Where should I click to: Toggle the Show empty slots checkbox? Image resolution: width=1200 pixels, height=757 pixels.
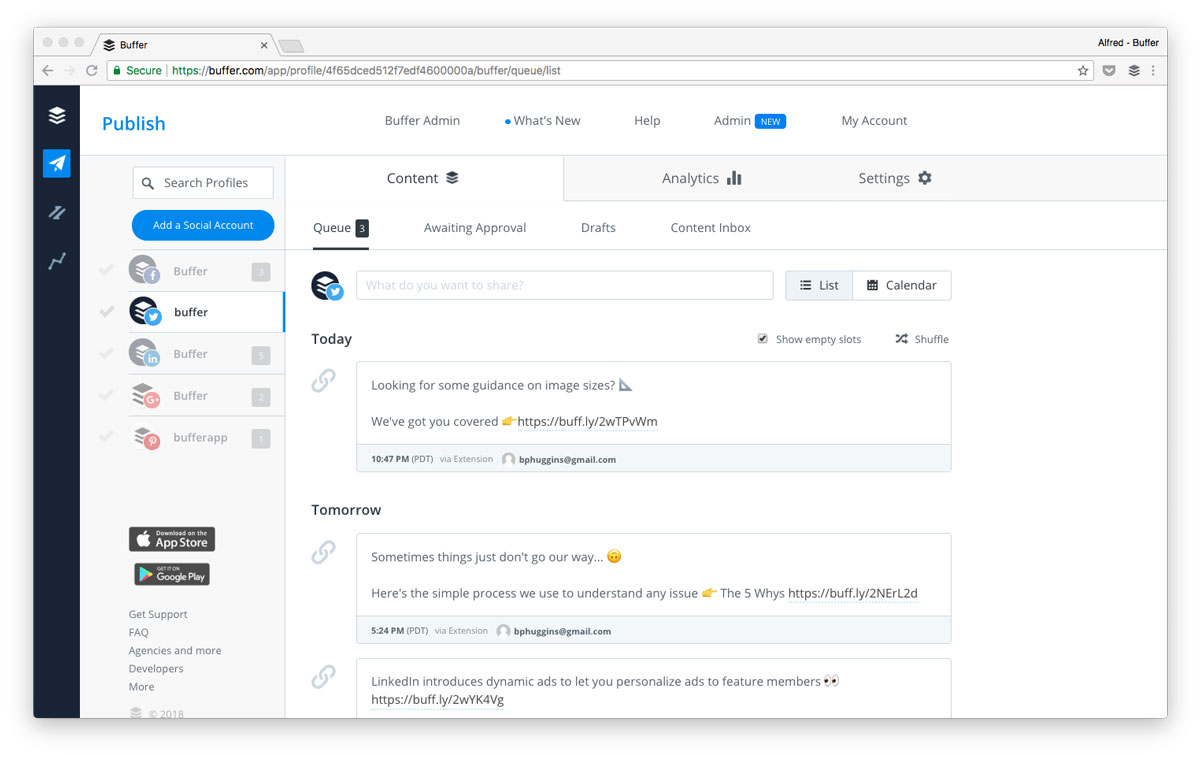tap(763, 339)
